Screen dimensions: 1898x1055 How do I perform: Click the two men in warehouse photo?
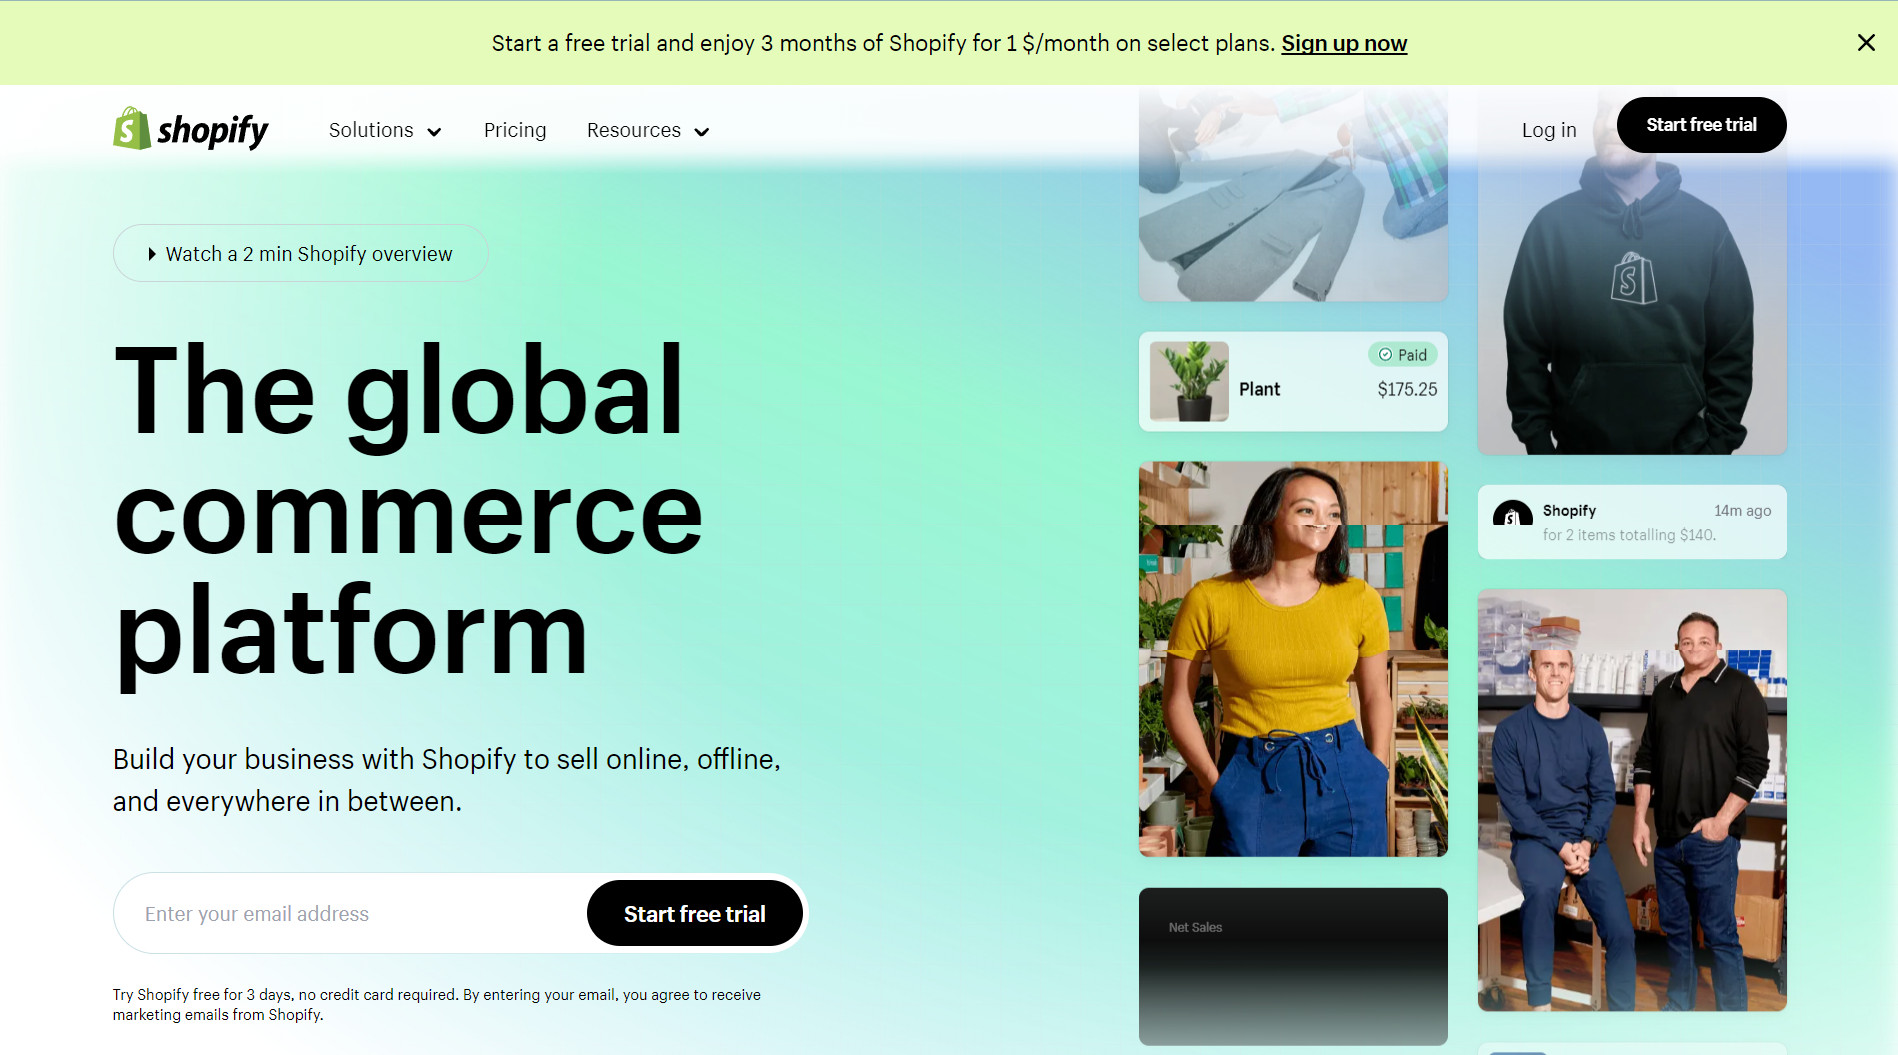[1632, 800]
